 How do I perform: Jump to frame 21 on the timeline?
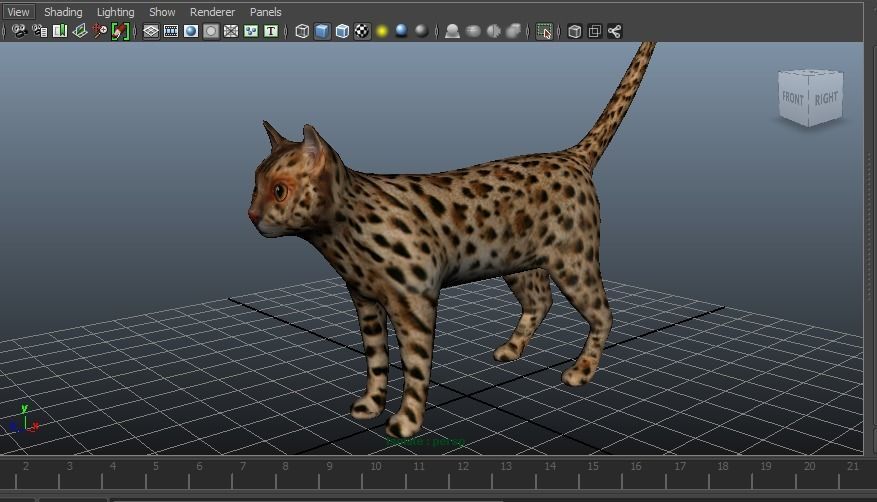[x=852, y=466]
